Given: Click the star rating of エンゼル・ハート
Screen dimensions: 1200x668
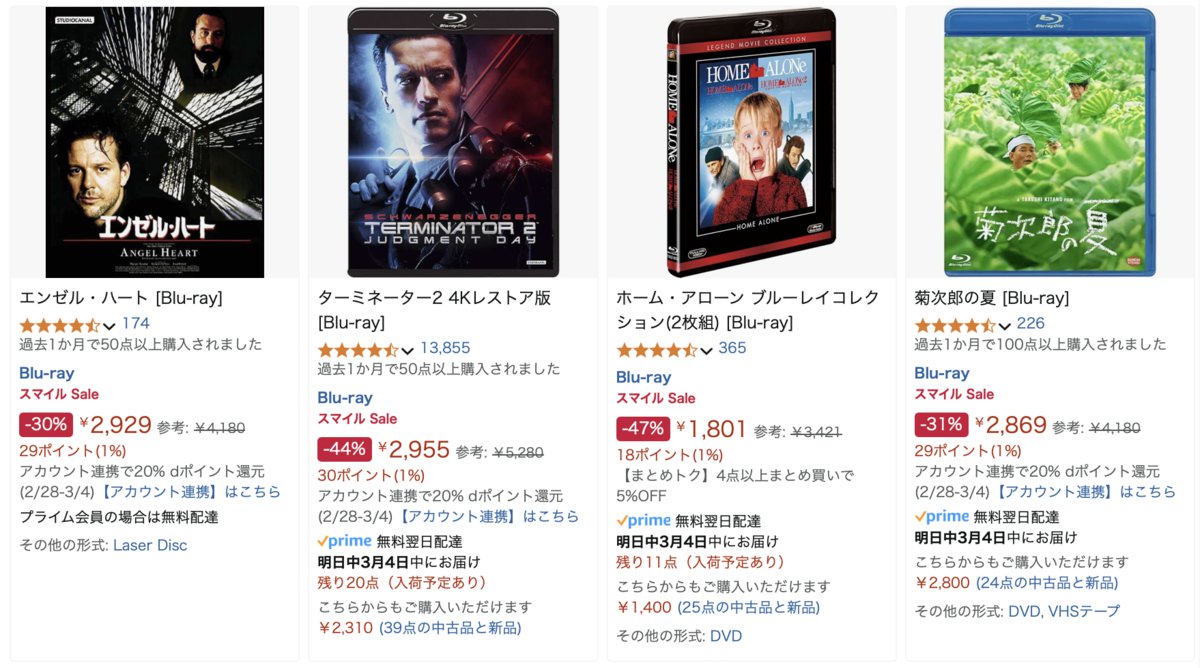Looking at the screenshot, I should point(60,325).
